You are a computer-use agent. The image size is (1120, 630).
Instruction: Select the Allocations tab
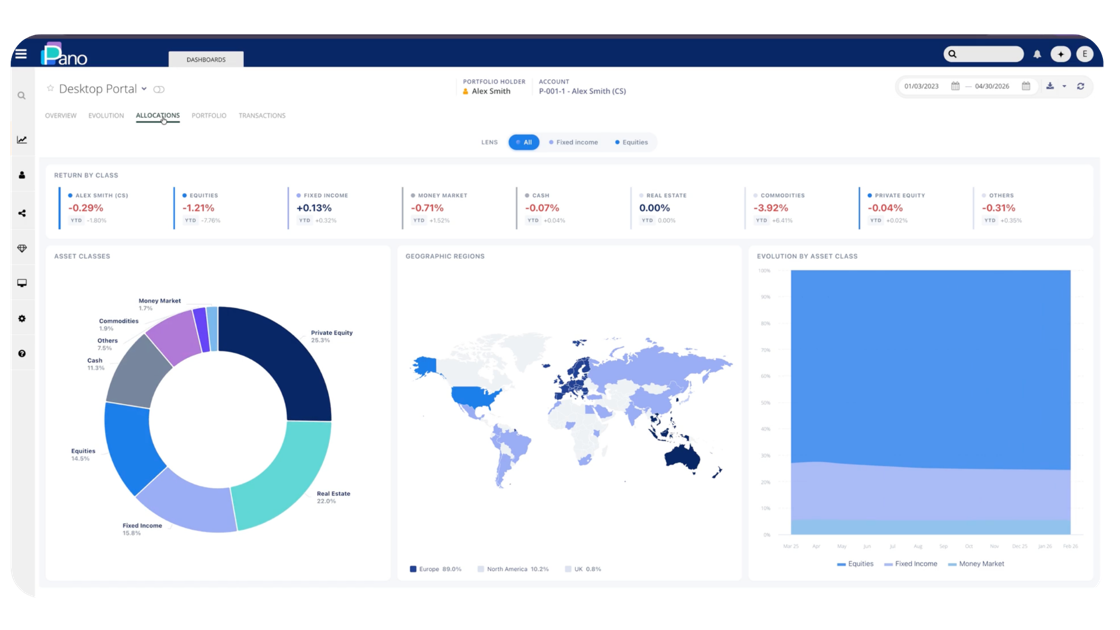[158, 116]
